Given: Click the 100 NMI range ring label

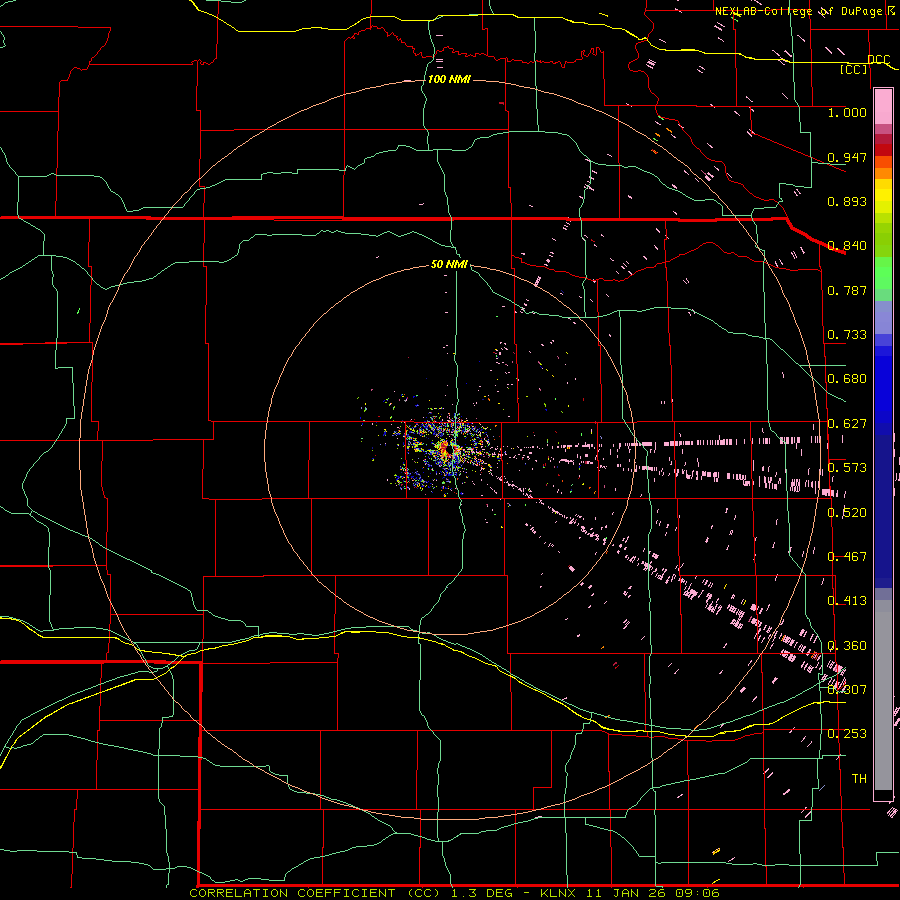Looking at the screenshot, I should (449, 79).
